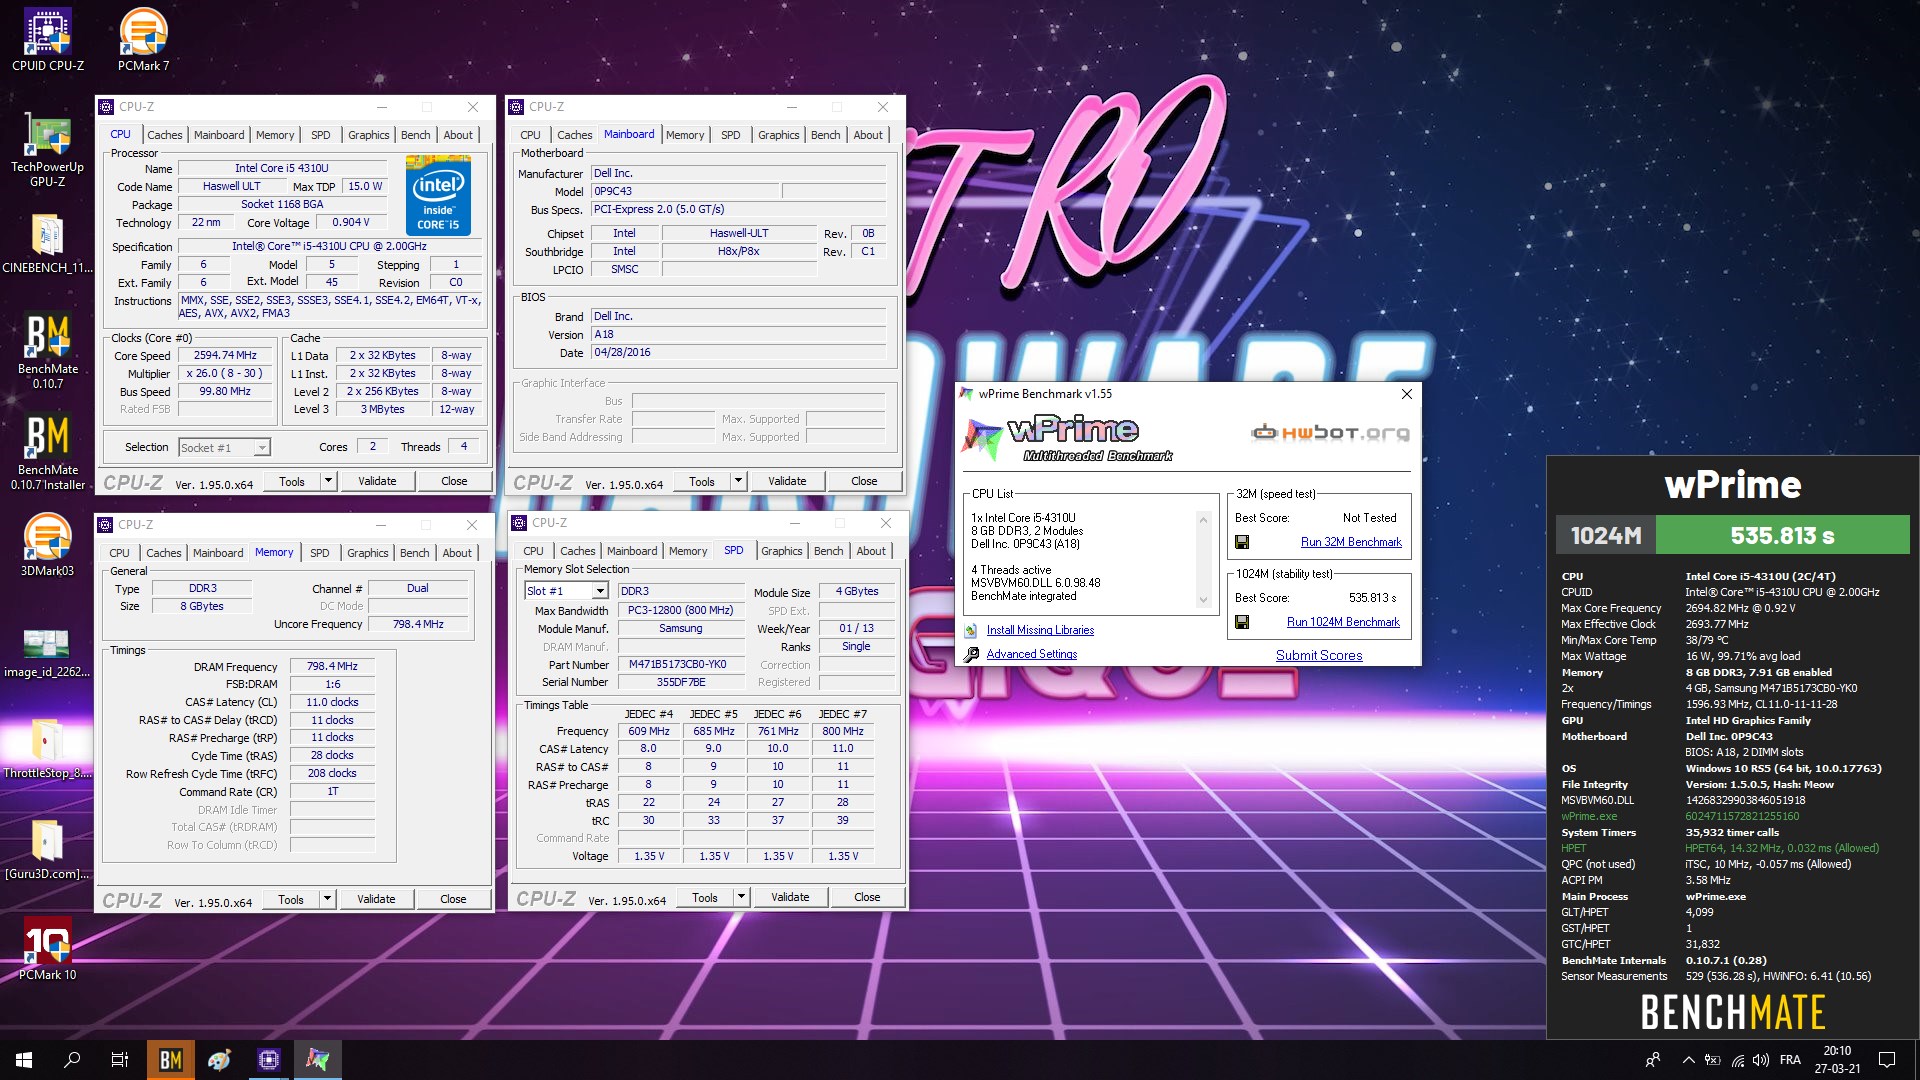Screen dimensions: 1920x1080
Task: Select Memory tab in Mainboard CPU-Z window
Action: click(x=685, y=135)
